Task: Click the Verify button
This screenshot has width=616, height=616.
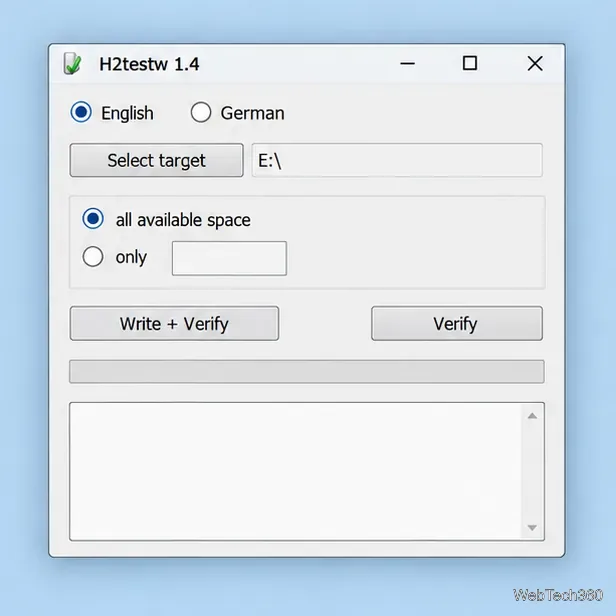Action: point(457,323)
